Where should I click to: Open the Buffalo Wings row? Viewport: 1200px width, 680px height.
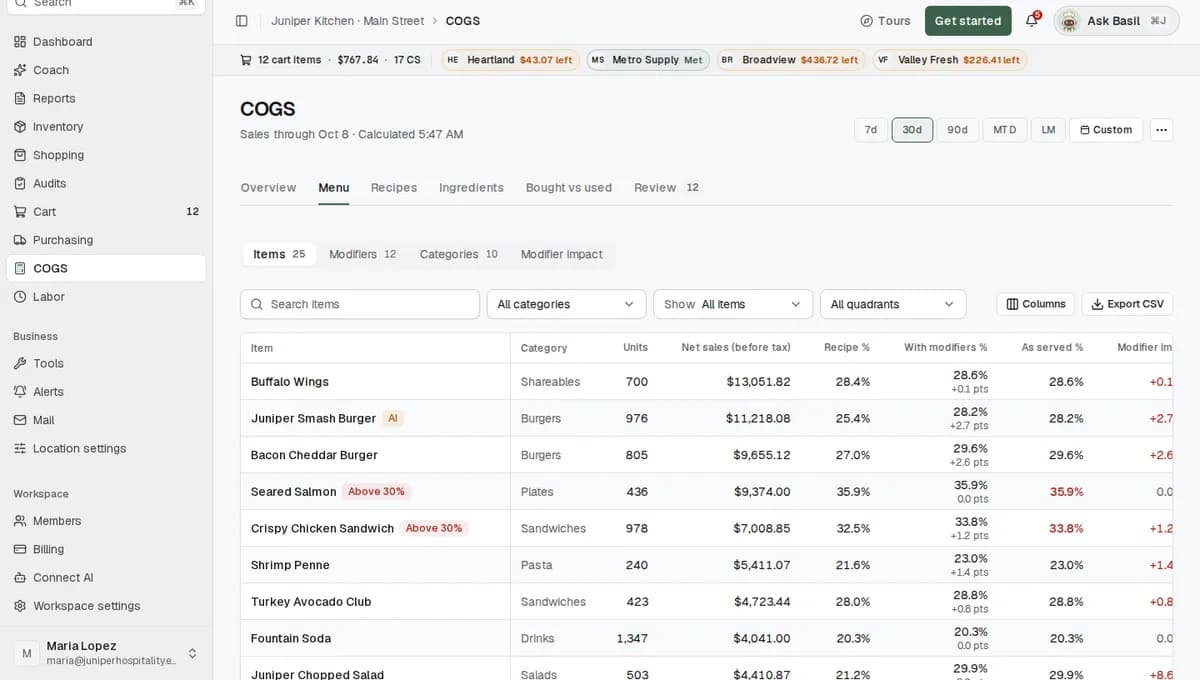706,382
